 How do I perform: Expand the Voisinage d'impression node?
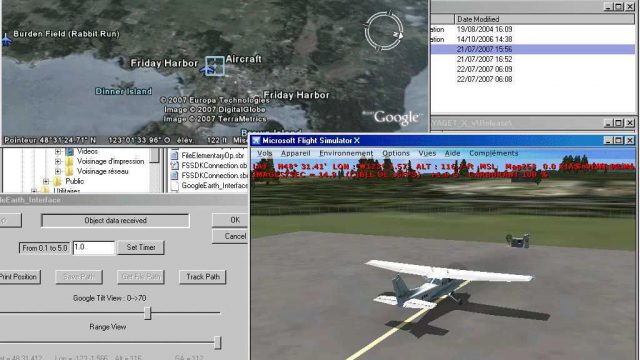click(x=58, y=162)
